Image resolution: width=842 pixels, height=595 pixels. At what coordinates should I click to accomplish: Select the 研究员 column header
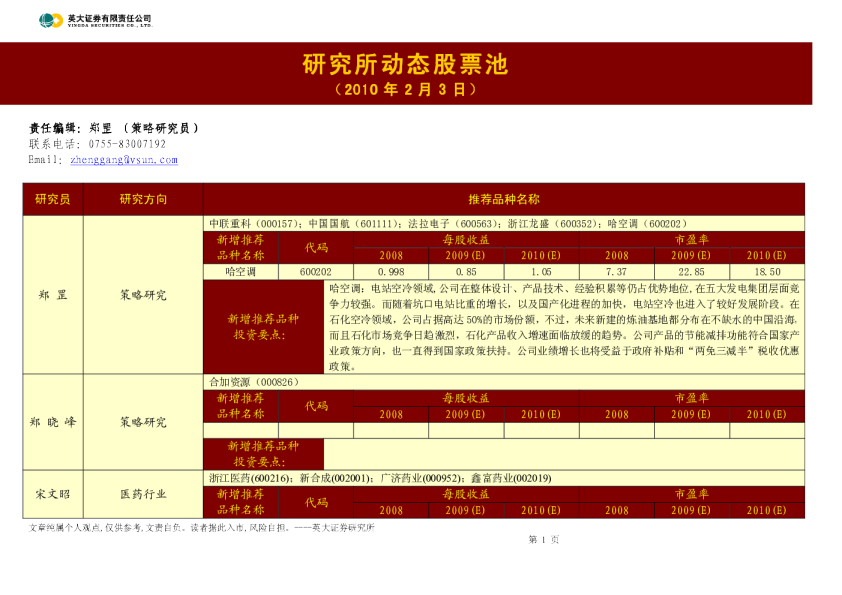pyautogui.click(x=55, y=197)
